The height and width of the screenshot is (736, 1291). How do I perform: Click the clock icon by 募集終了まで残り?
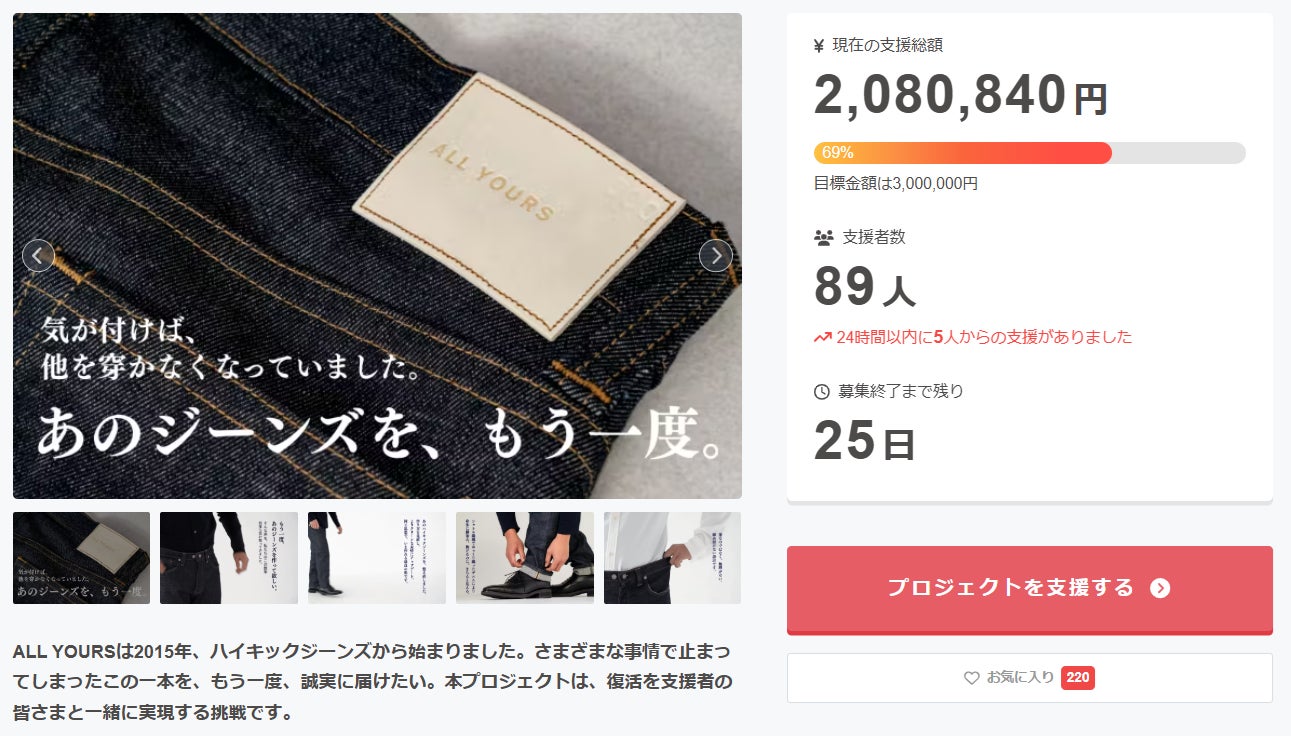click(x=822, y=391)
